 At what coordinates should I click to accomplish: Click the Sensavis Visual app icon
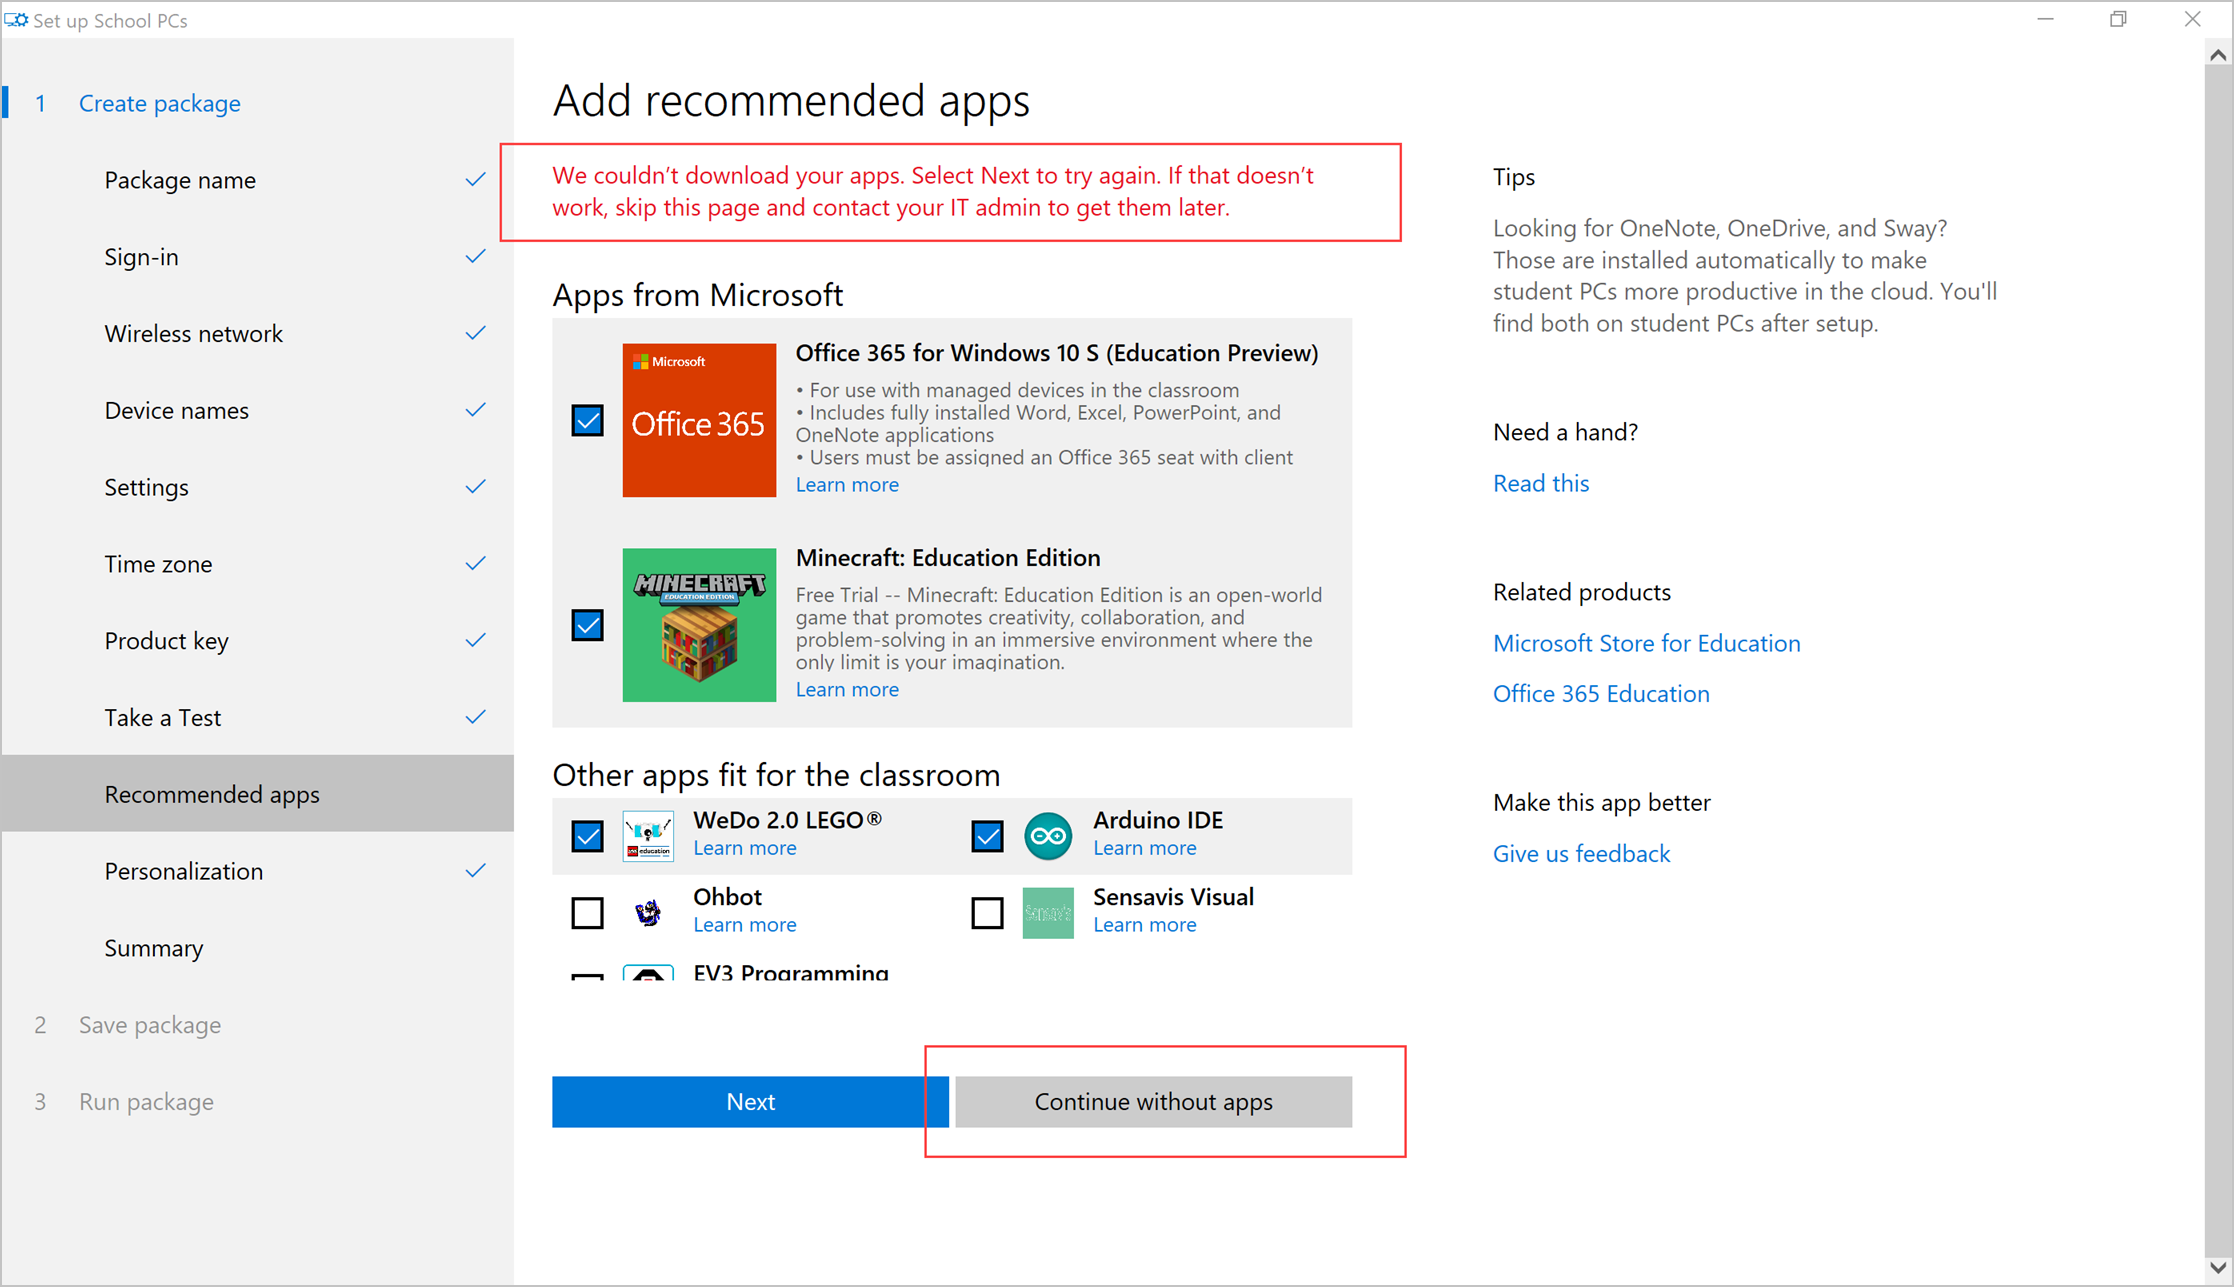click(x=1048, y=912)
